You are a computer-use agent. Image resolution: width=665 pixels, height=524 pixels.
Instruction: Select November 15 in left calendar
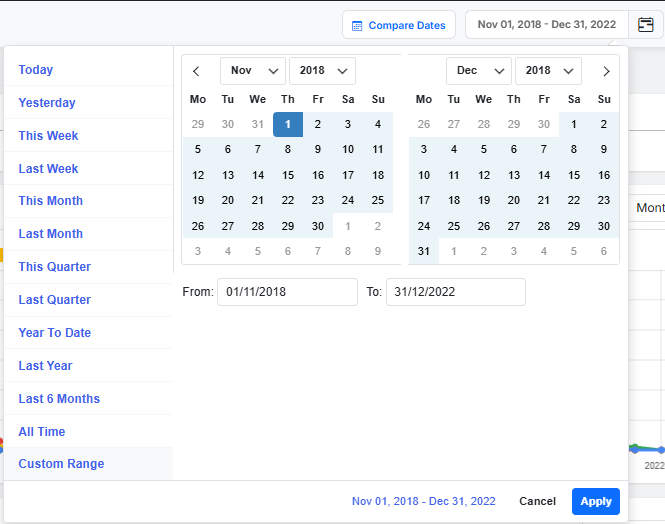288,175
